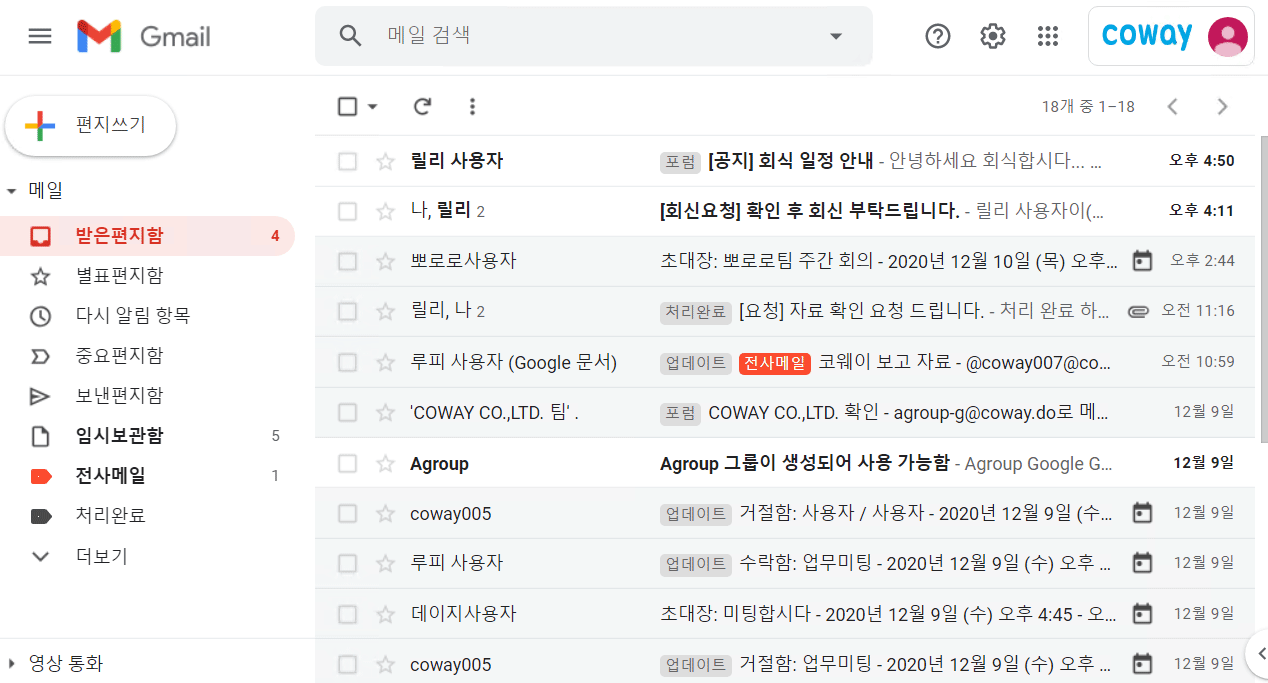Star the 릴리, 나 자료 확인 email
1268x683 pixels.
pos(385,311)
